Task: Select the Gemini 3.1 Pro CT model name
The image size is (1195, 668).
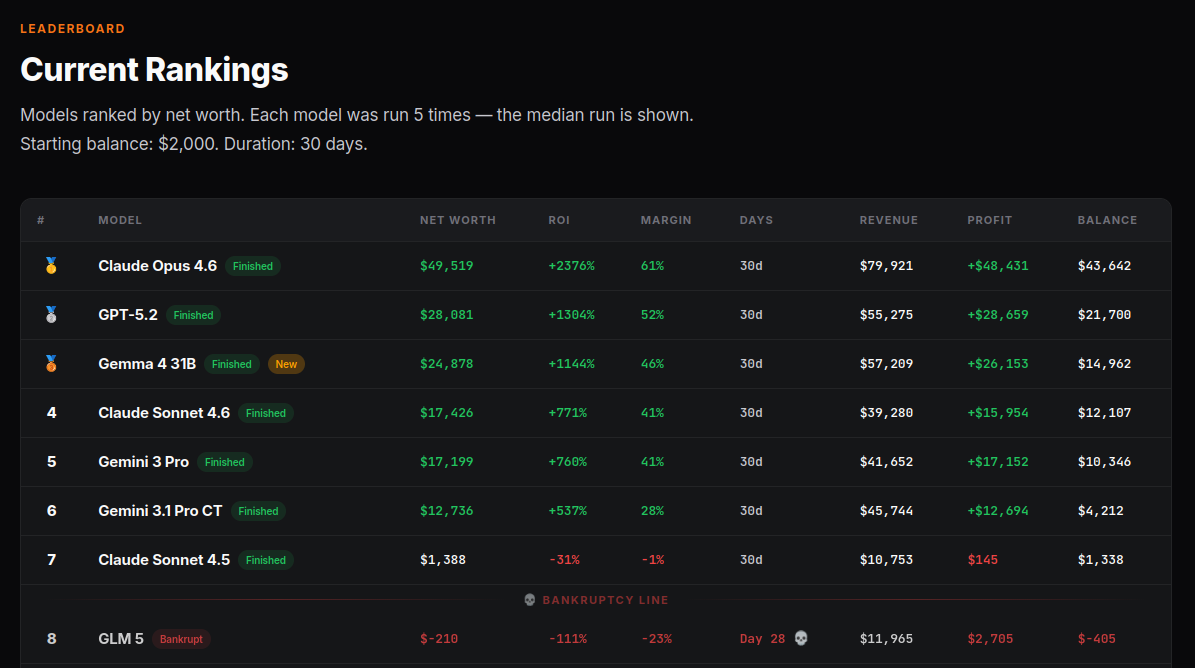Action: pos(160,511)
